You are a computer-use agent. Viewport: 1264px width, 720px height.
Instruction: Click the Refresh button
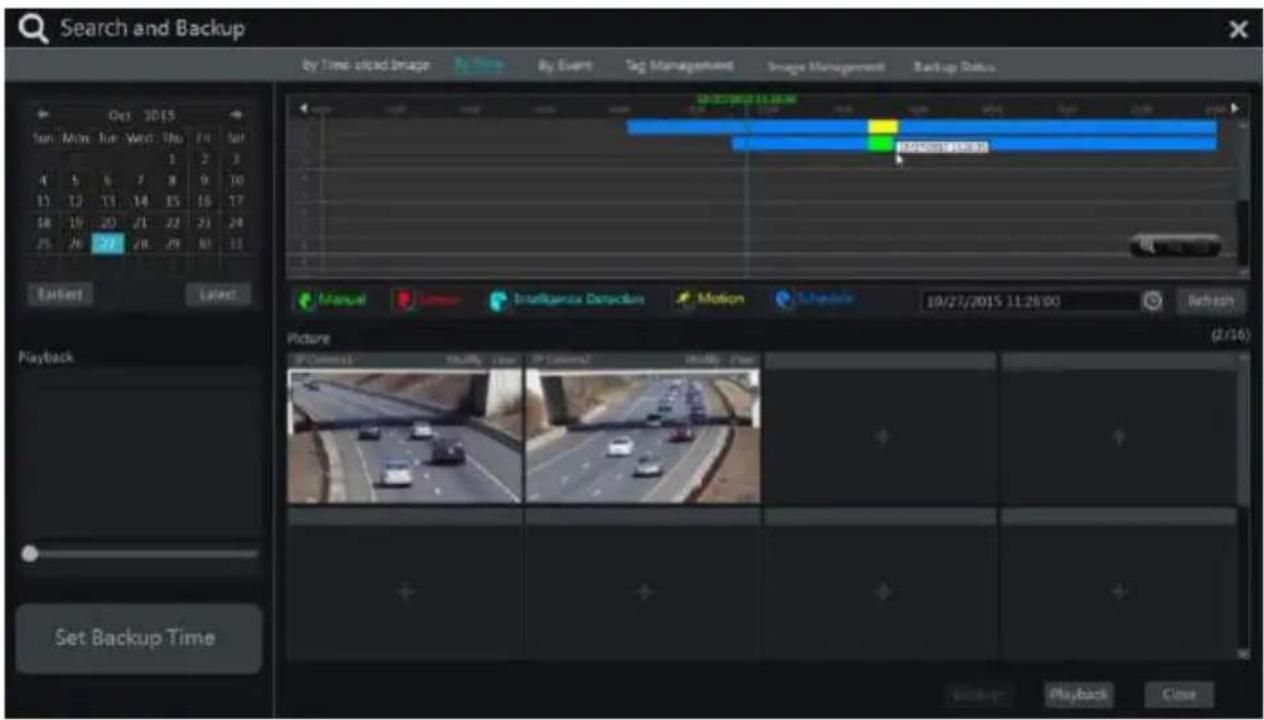point(1211,301)
